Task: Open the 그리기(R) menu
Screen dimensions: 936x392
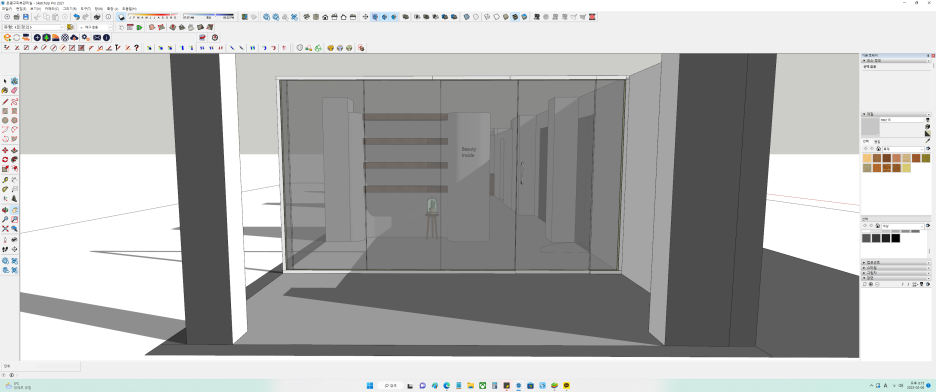Action: tap(70, 9)
